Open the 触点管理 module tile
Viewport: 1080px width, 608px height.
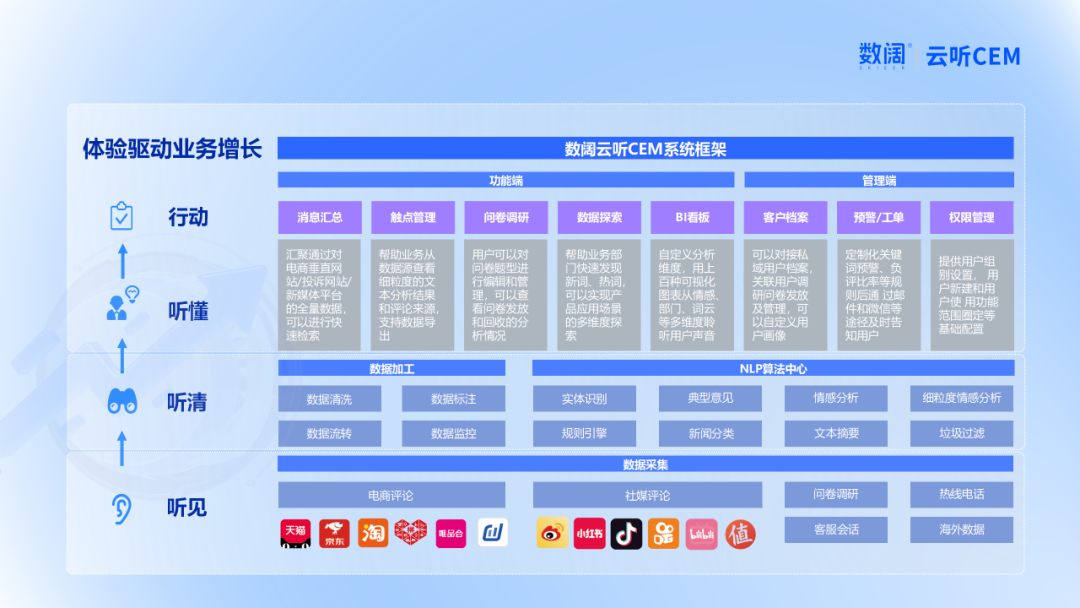click(413, 218)
